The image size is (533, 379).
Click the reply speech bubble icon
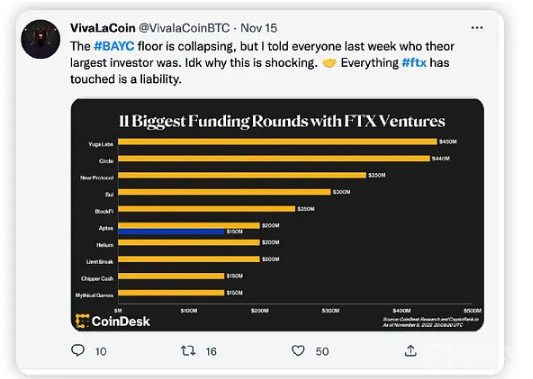78,350
